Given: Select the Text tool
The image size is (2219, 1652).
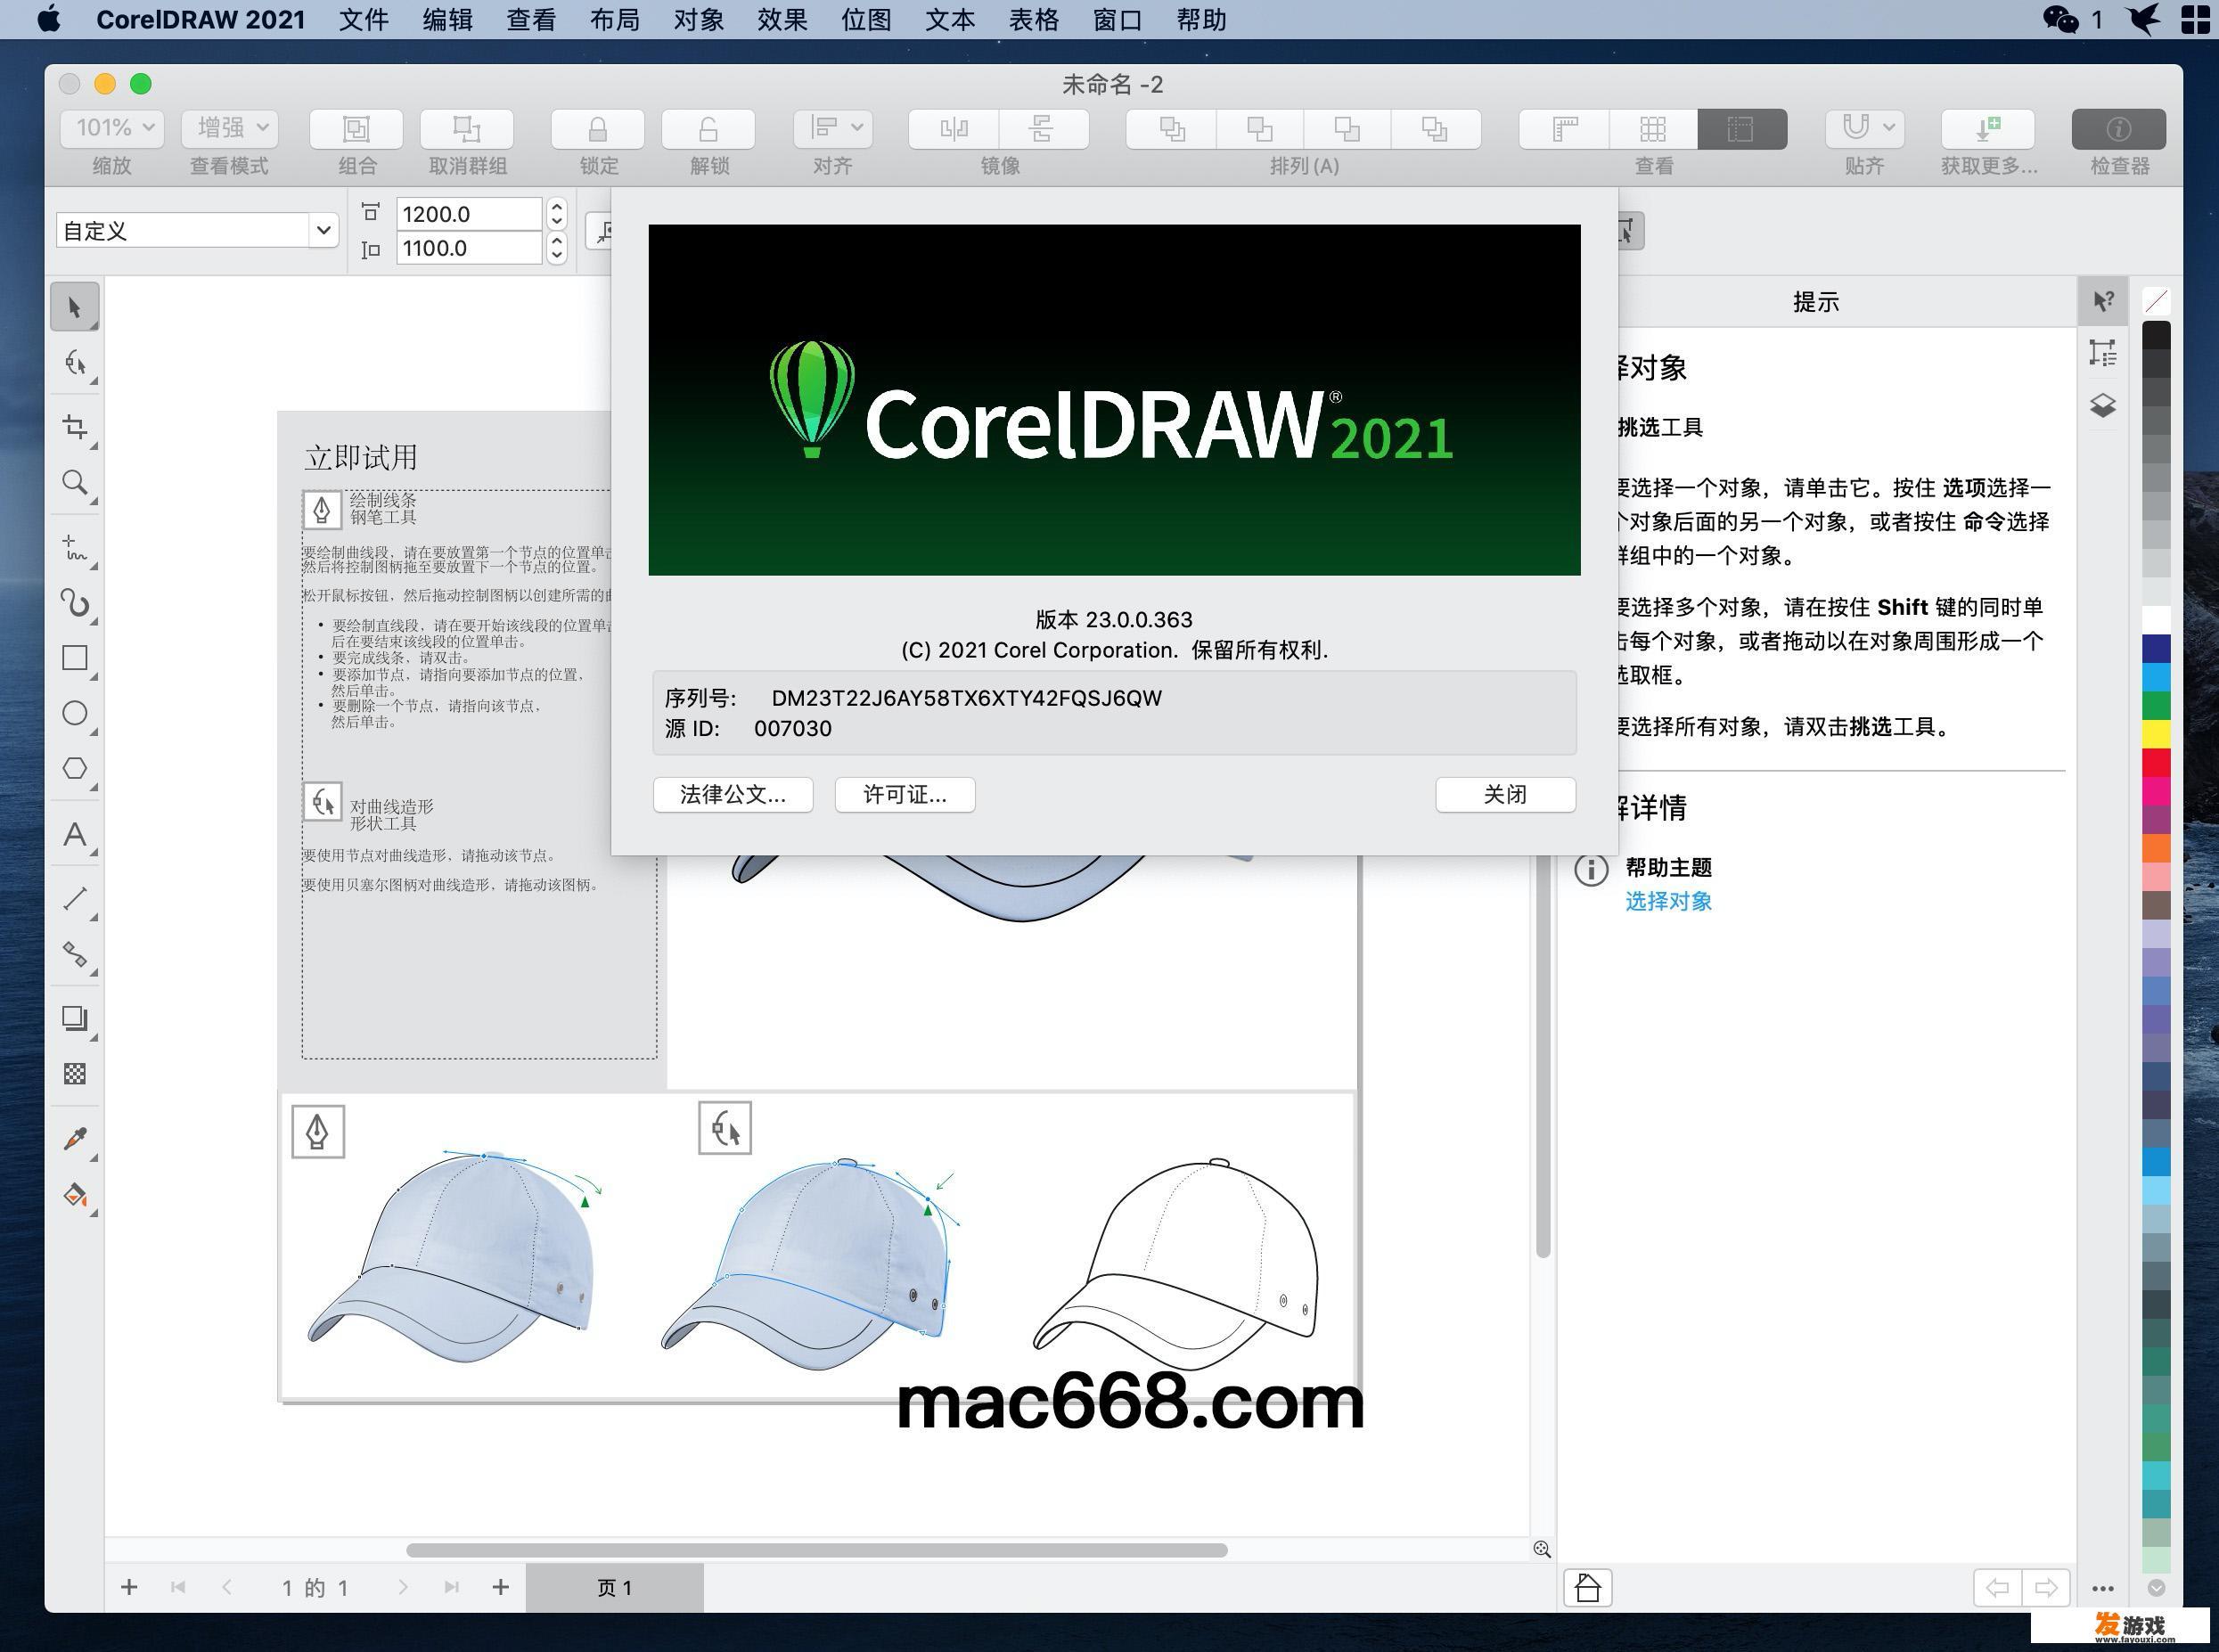Looking at the screenshot, I should (75, 834).
